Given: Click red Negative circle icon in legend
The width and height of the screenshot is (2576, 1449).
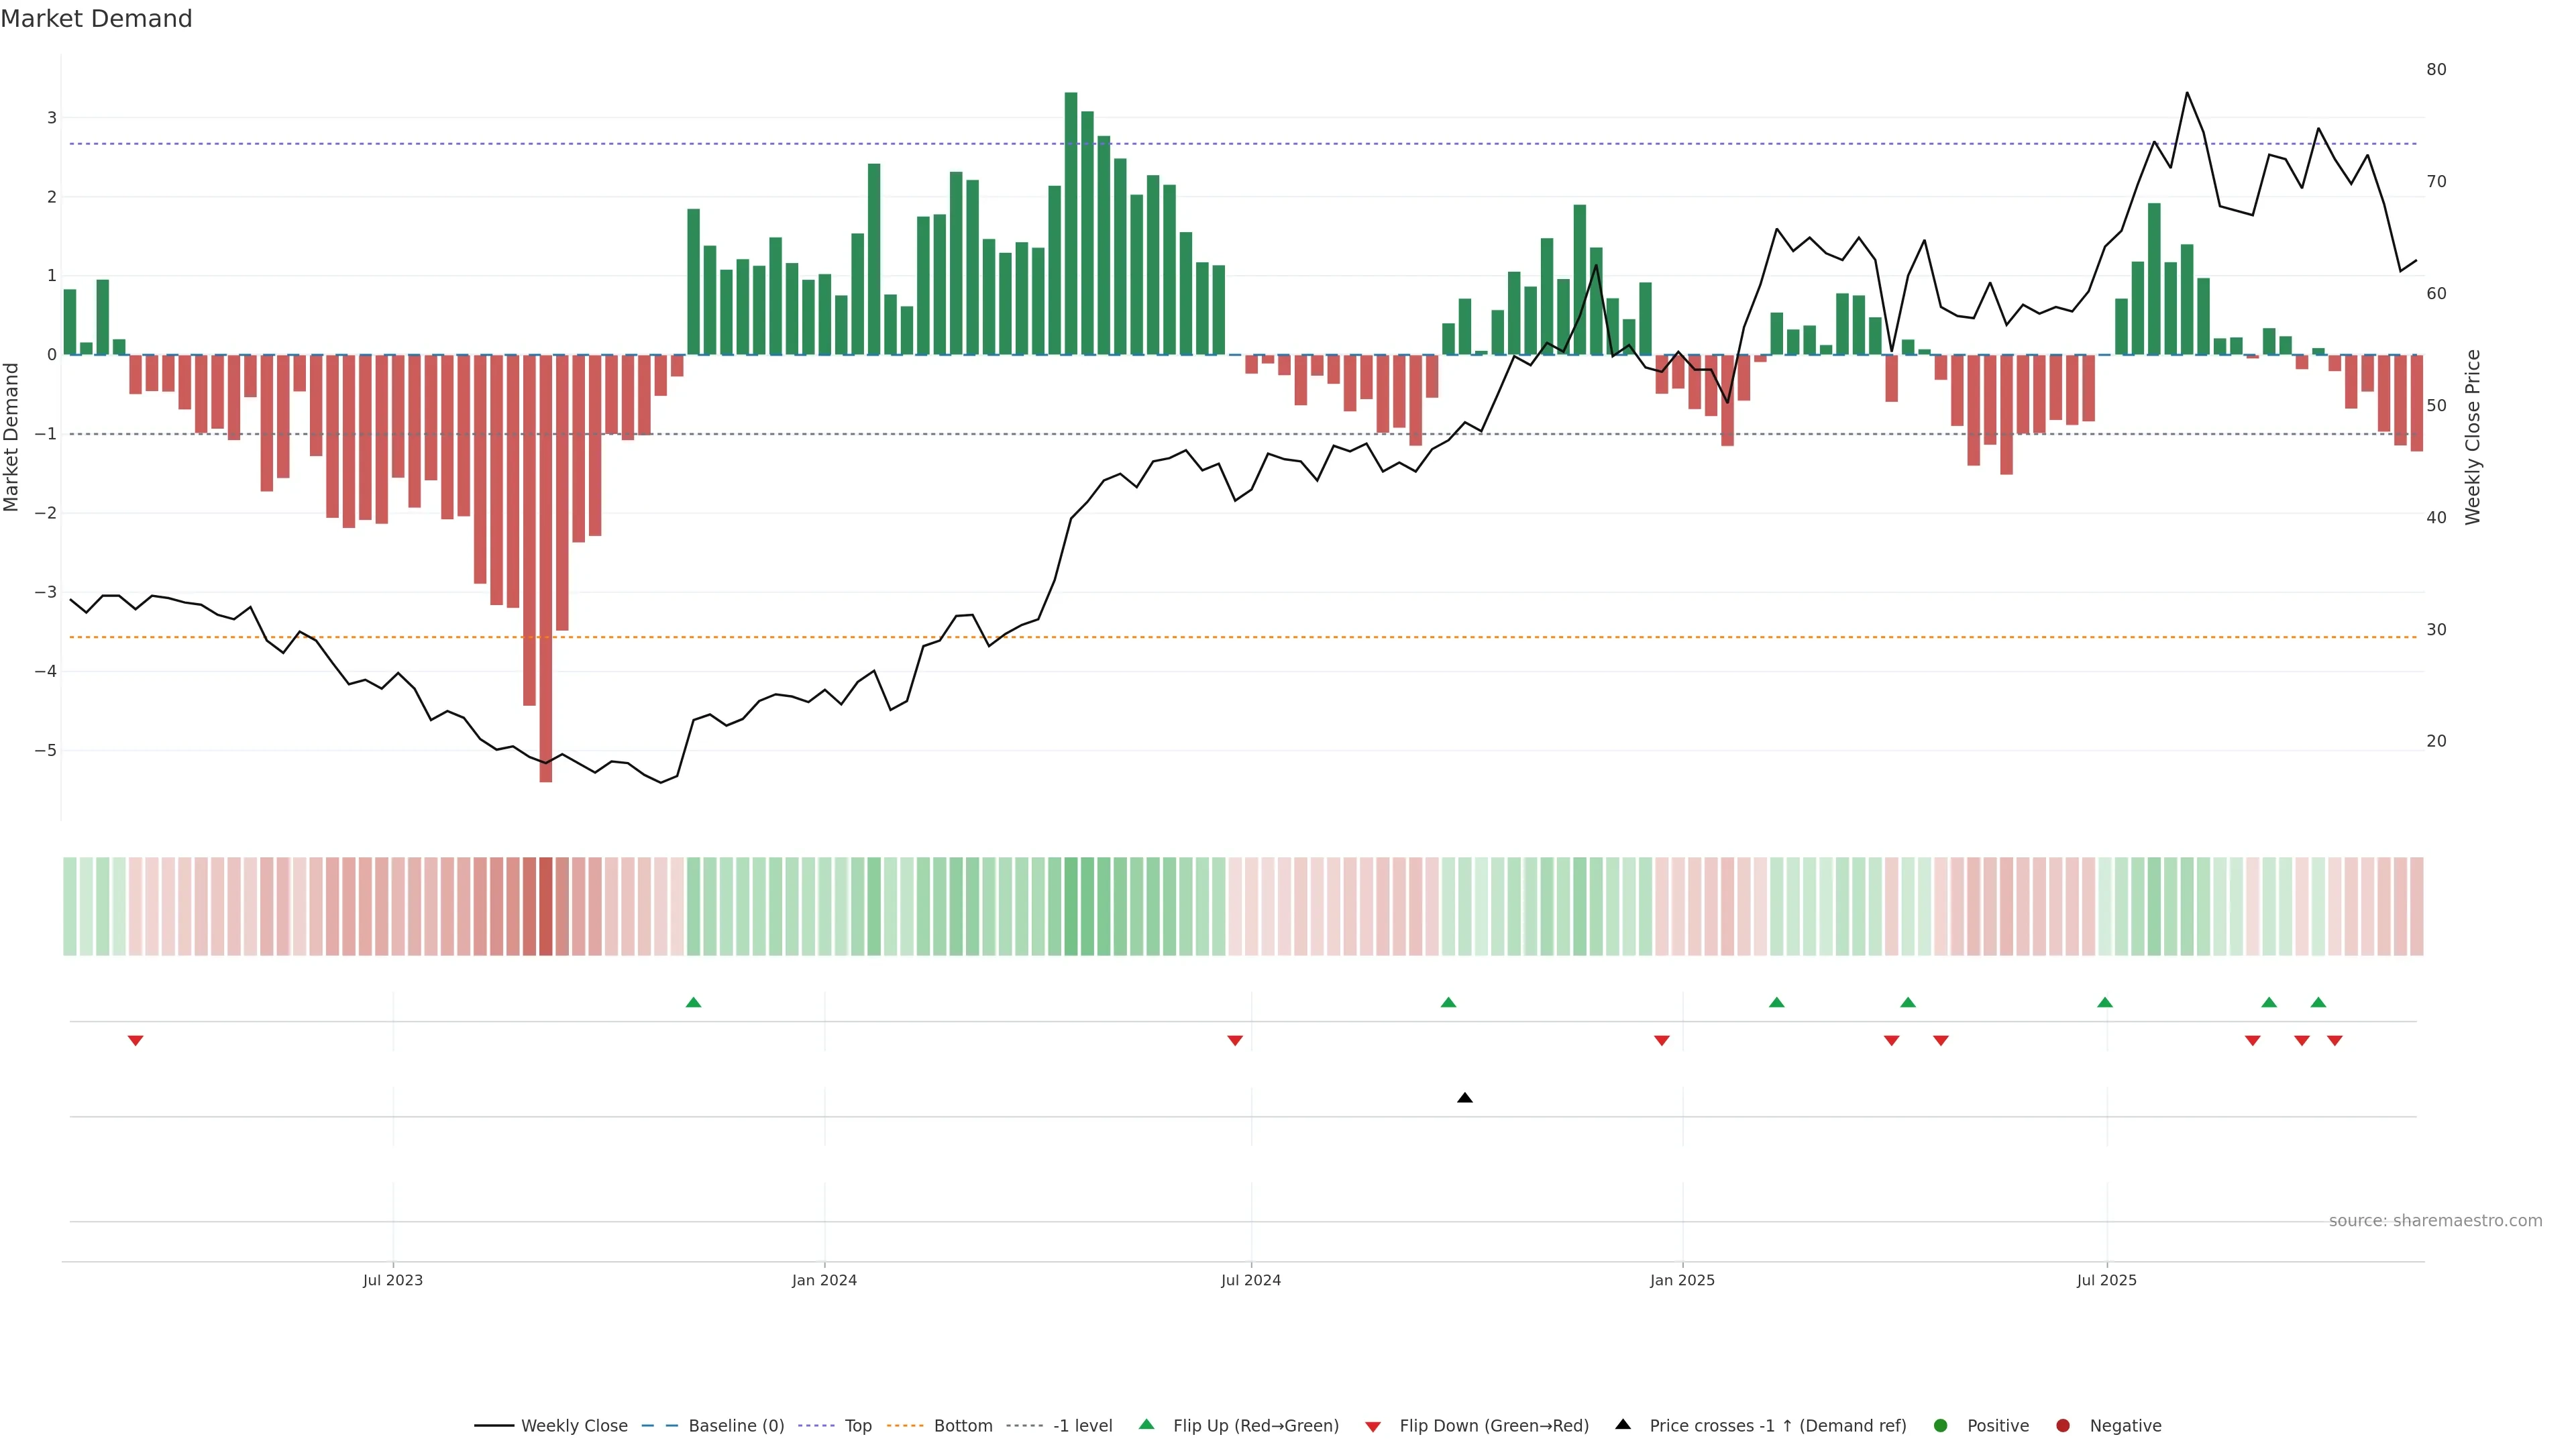Looking at the screenshot, I should [x=2063, y=1426].
